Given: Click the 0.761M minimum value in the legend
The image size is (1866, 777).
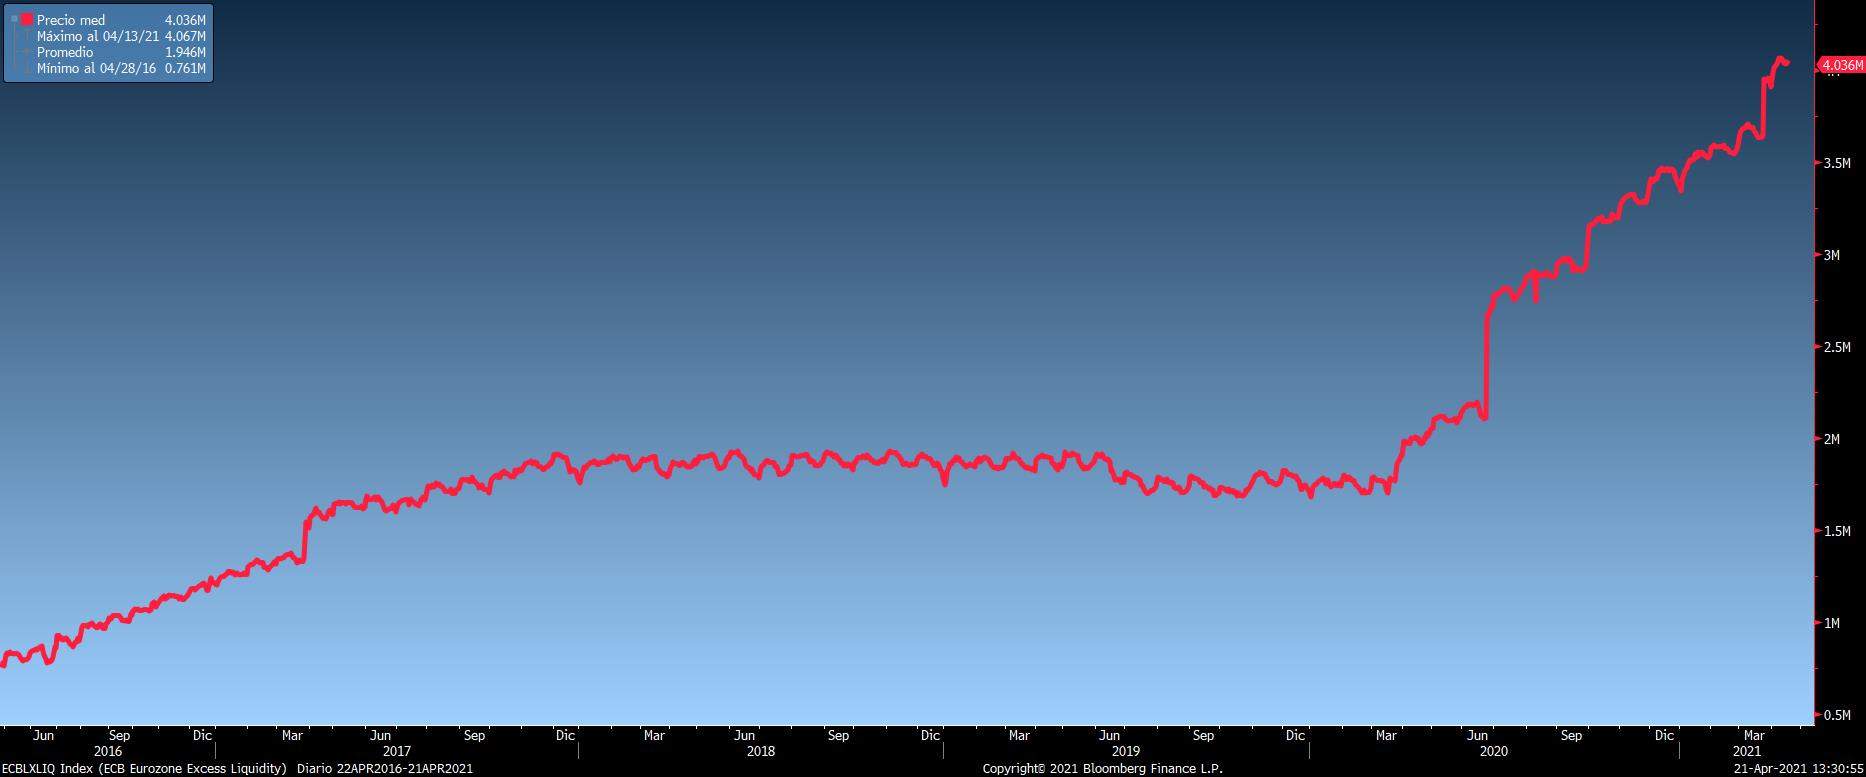Looking at the screenshot, I should click(185, 68).
